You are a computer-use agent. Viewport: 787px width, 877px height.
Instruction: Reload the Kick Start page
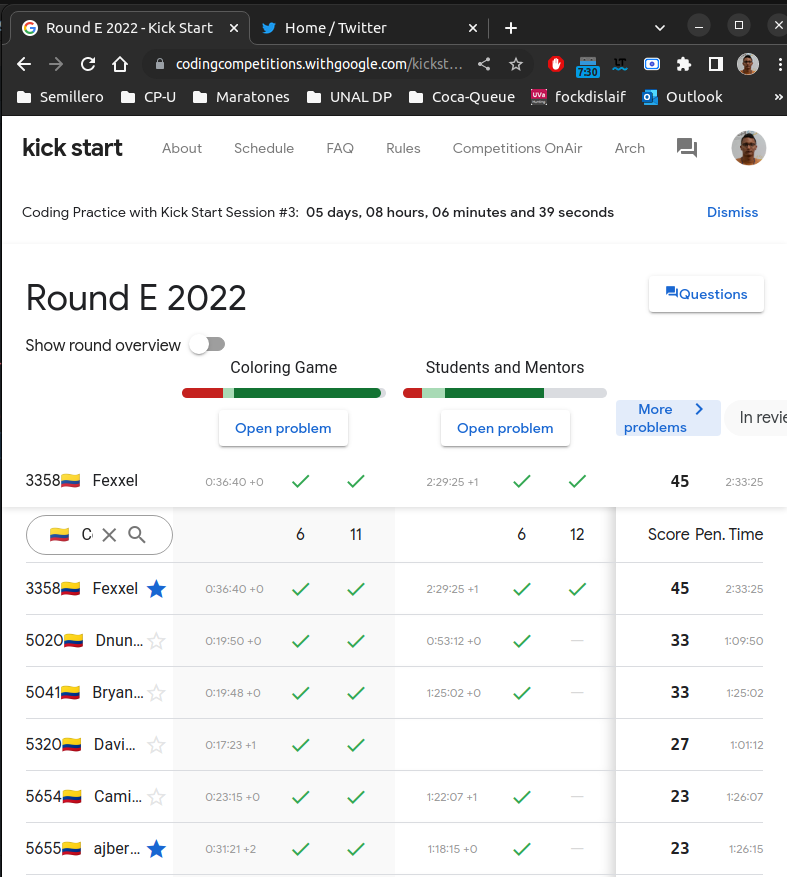(x=88, y=64)
